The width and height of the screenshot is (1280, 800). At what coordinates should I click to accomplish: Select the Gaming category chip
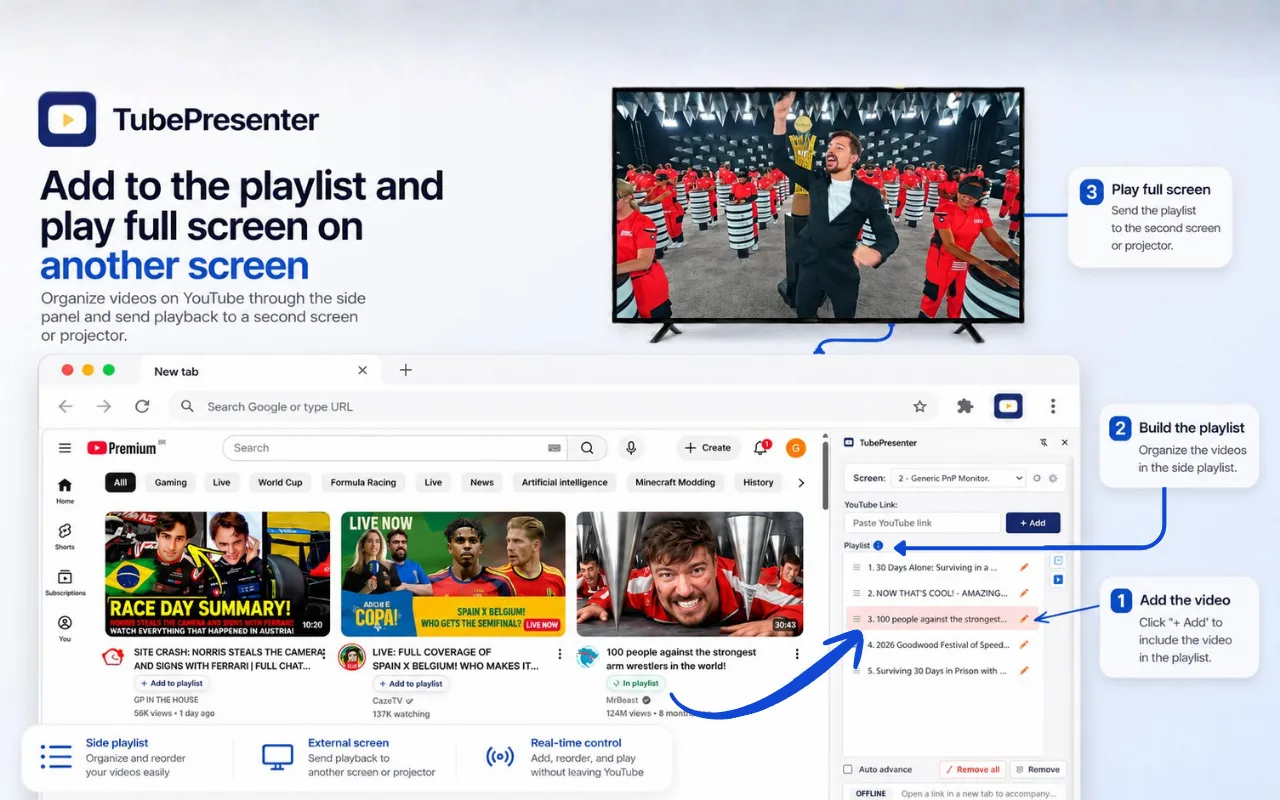[x=171, y=482]
